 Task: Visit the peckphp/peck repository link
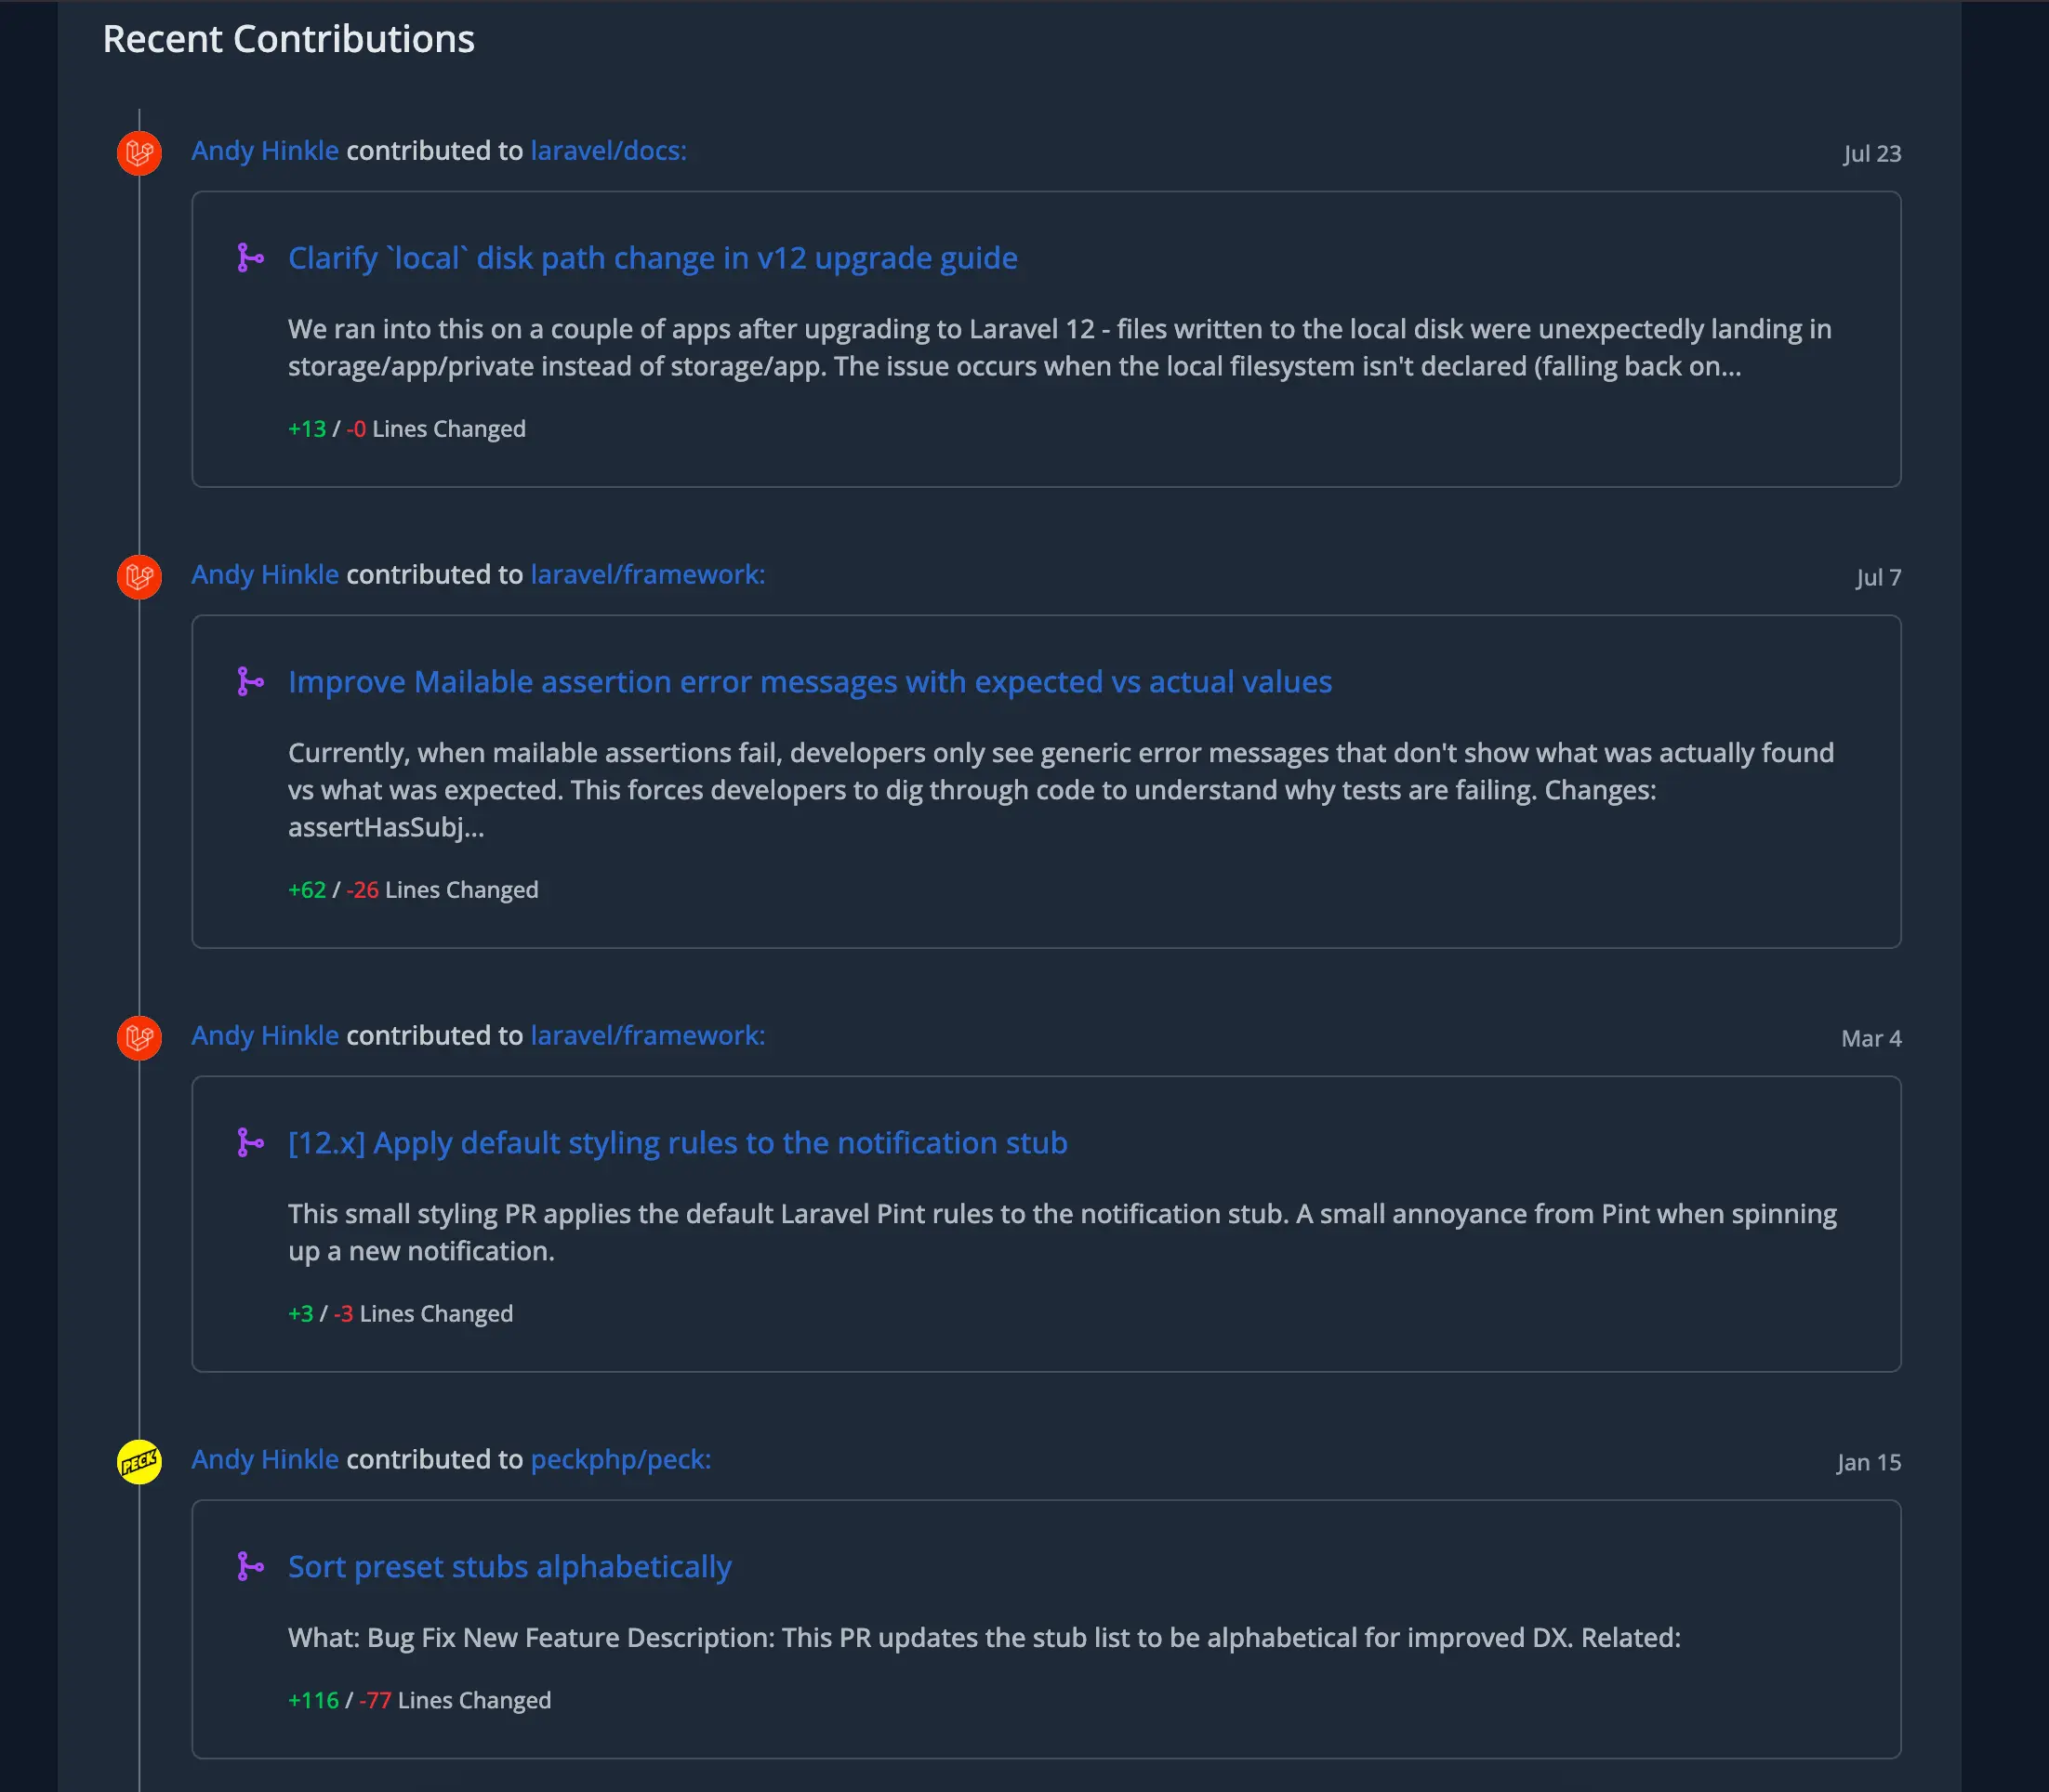tap(619, 1459)
